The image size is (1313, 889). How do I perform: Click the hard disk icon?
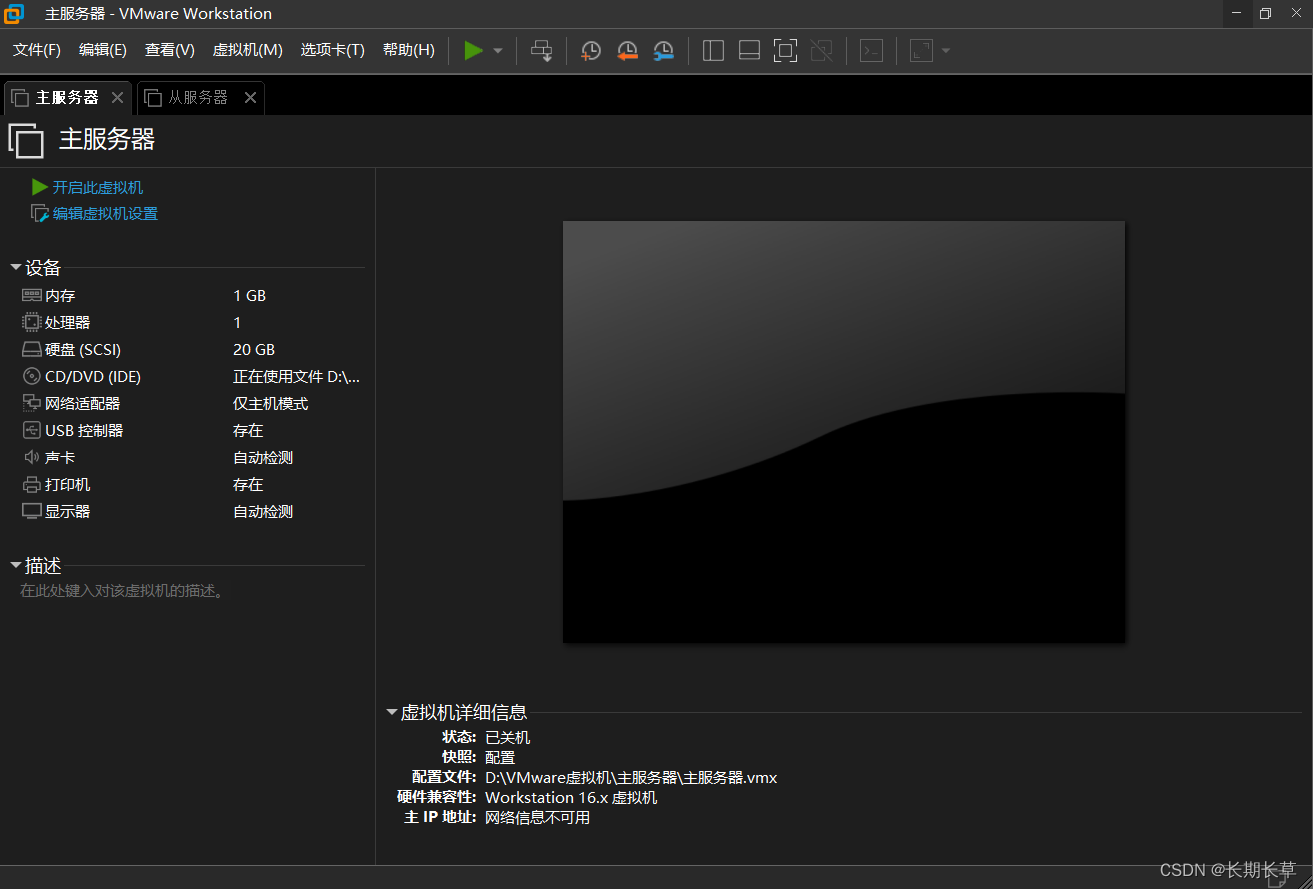32,350
